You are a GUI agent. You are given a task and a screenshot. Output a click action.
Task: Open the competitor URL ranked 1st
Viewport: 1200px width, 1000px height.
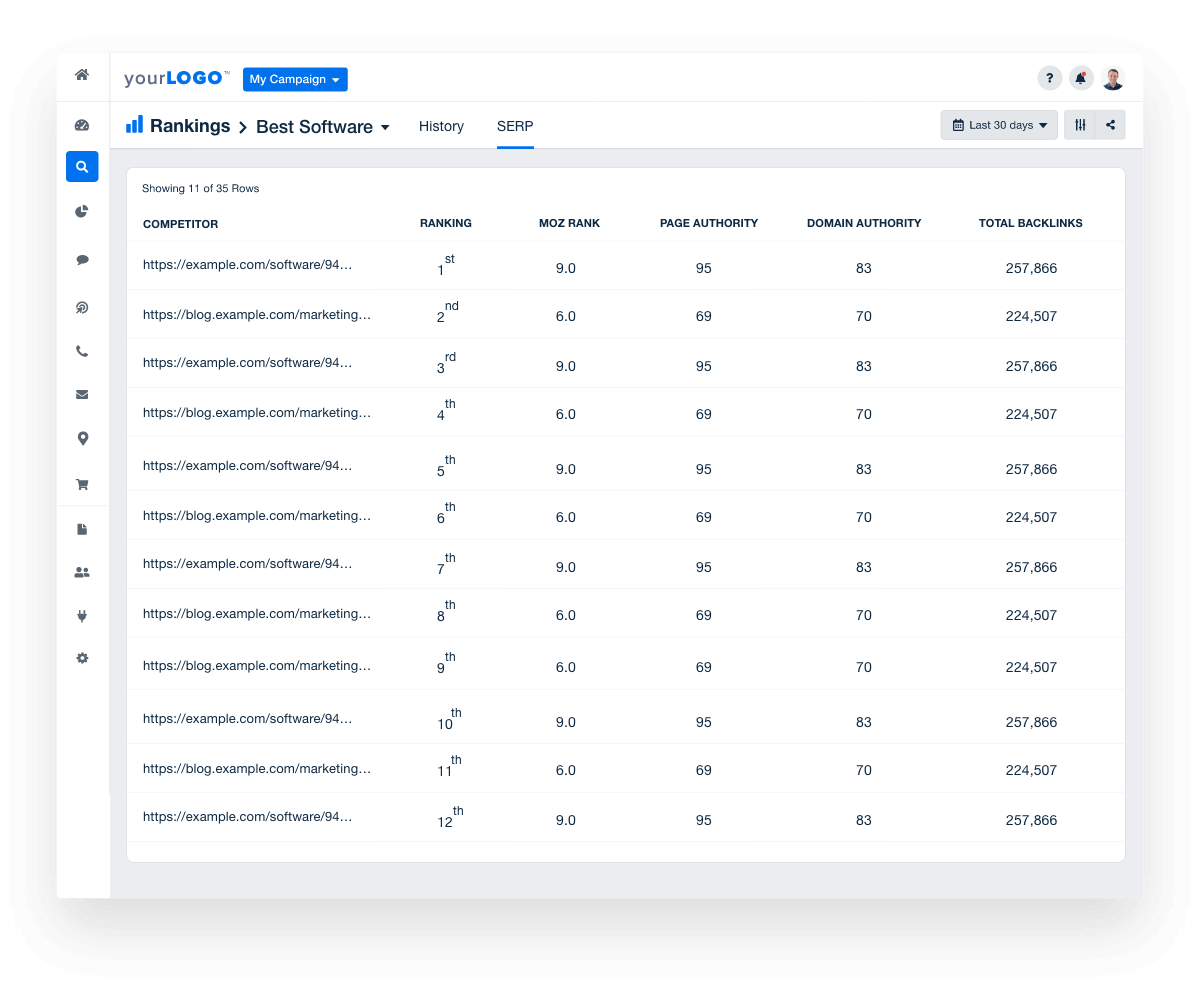pyautogui.click(x=248, y=265)
